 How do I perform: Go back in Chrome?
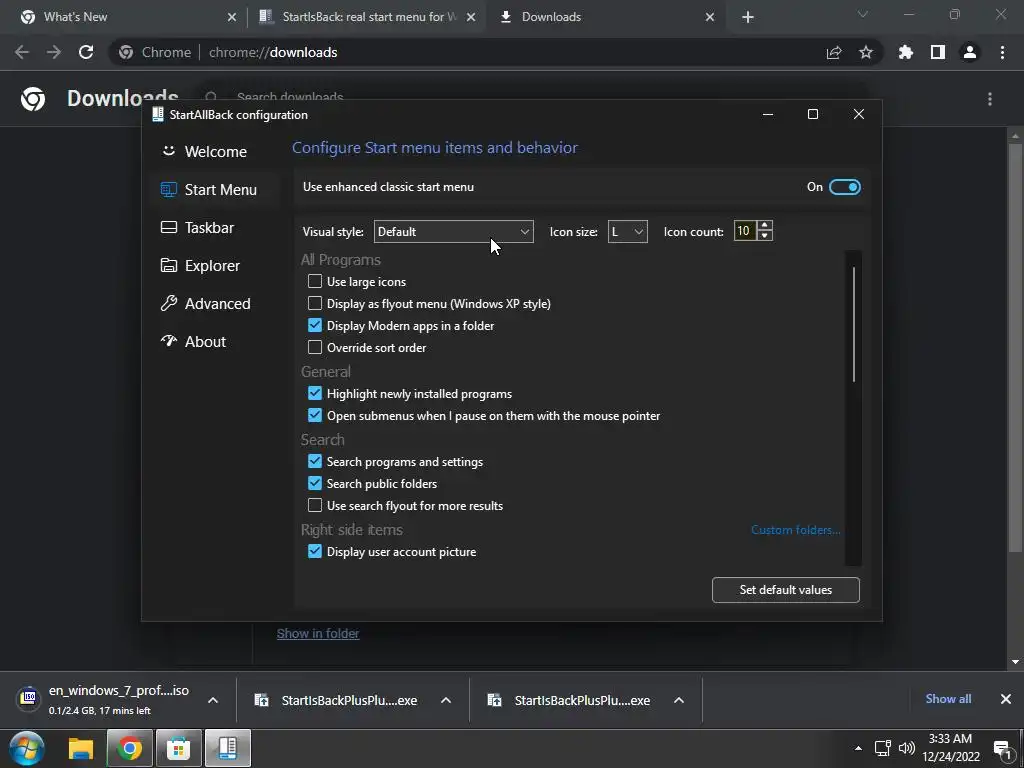click(x=22, y=52)
